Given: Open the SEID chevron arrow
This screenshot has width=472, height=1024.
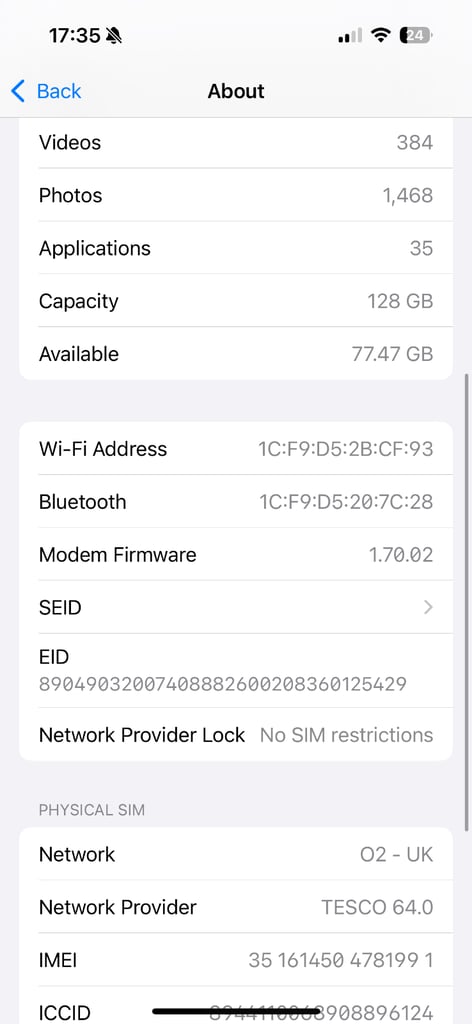Looking at the screenshot, I should point(428,607).
